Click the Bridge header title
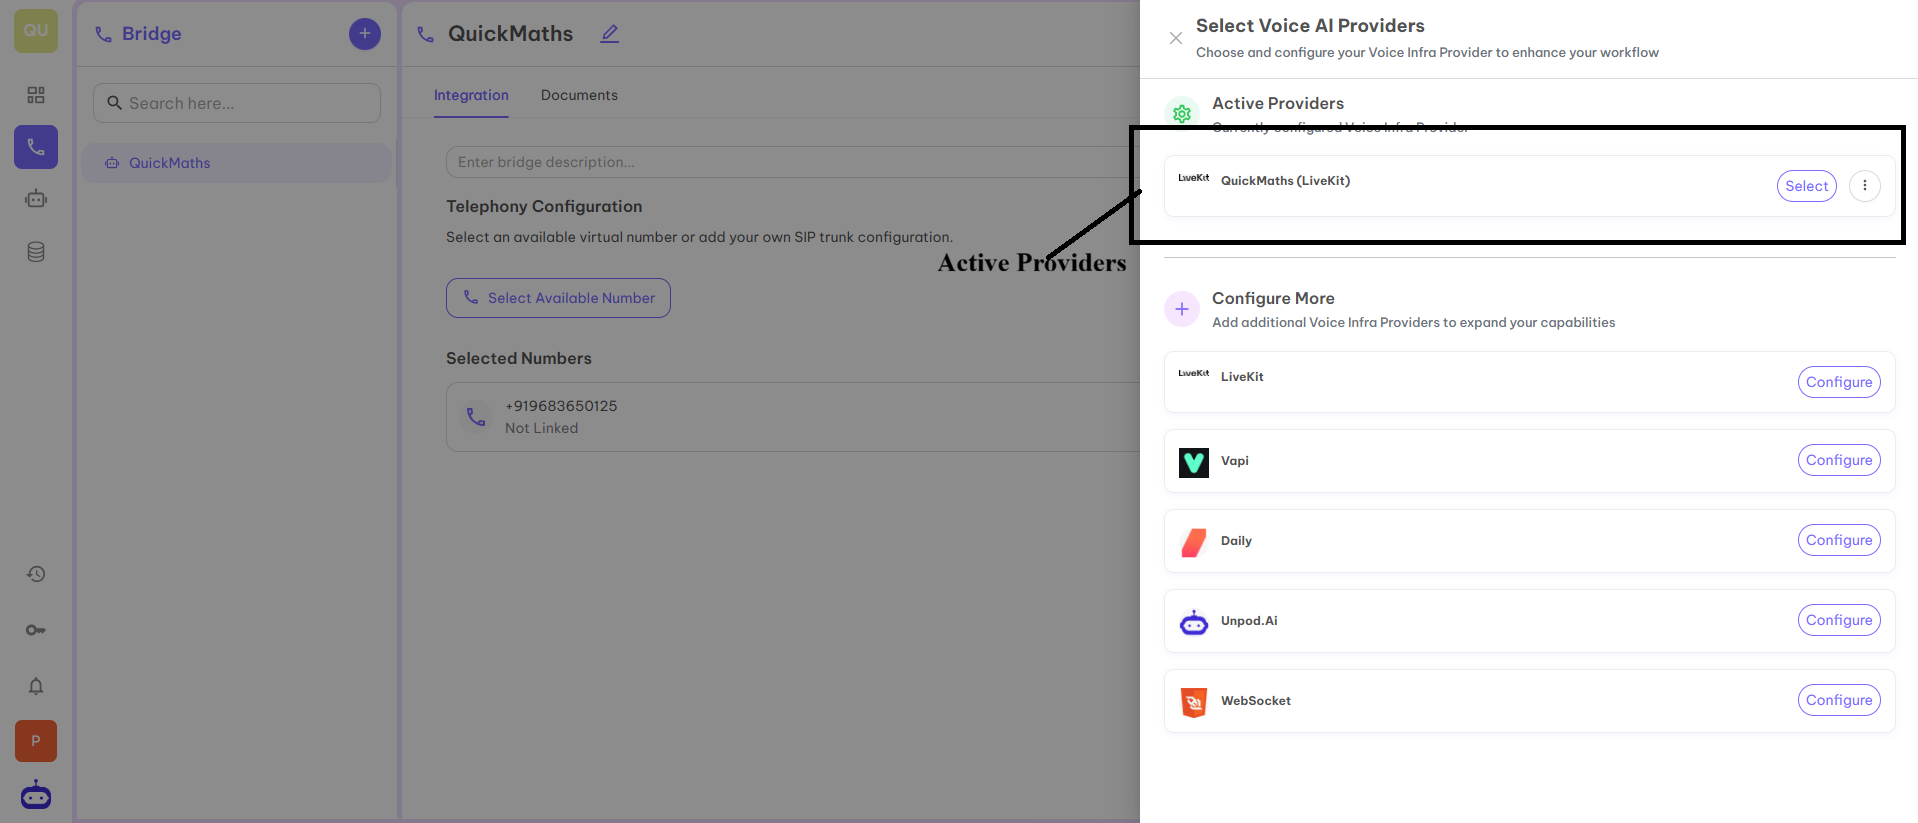The width and height of the screenshot is (1918, 823). point(152,34)
